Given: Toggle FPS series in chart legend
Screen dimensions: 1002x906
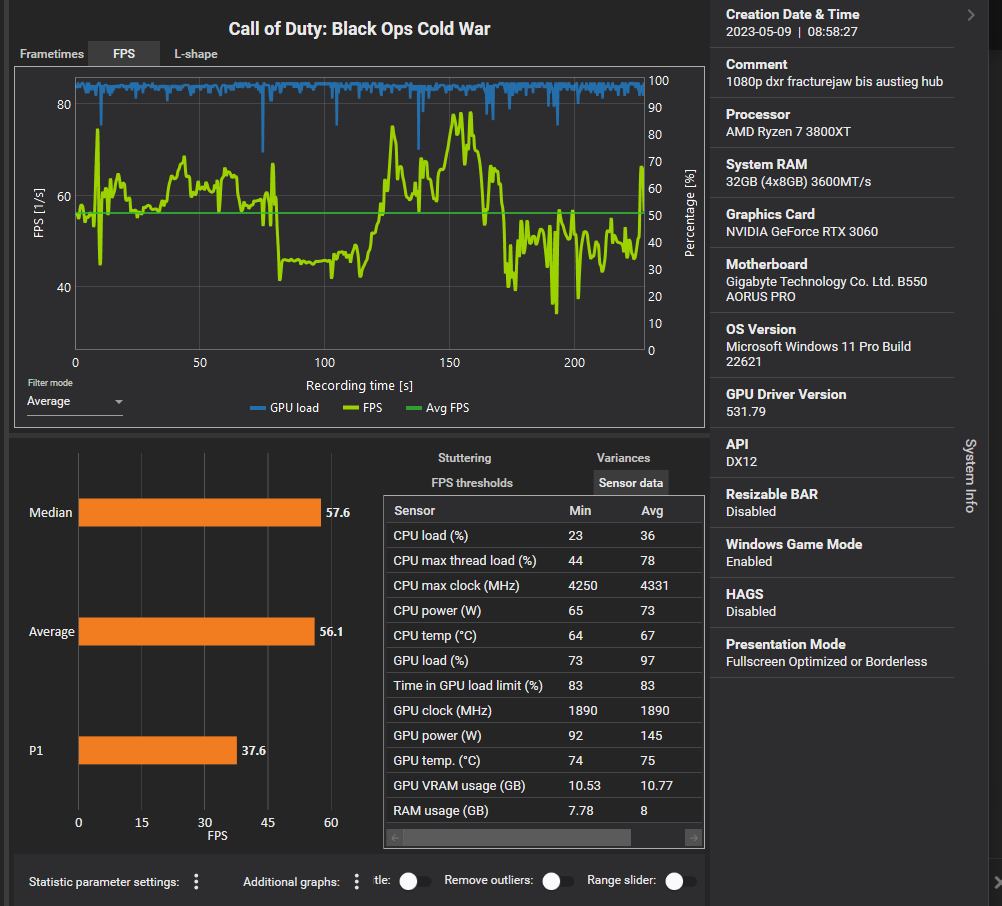Looking at the screenshot, I should point(362,408).
